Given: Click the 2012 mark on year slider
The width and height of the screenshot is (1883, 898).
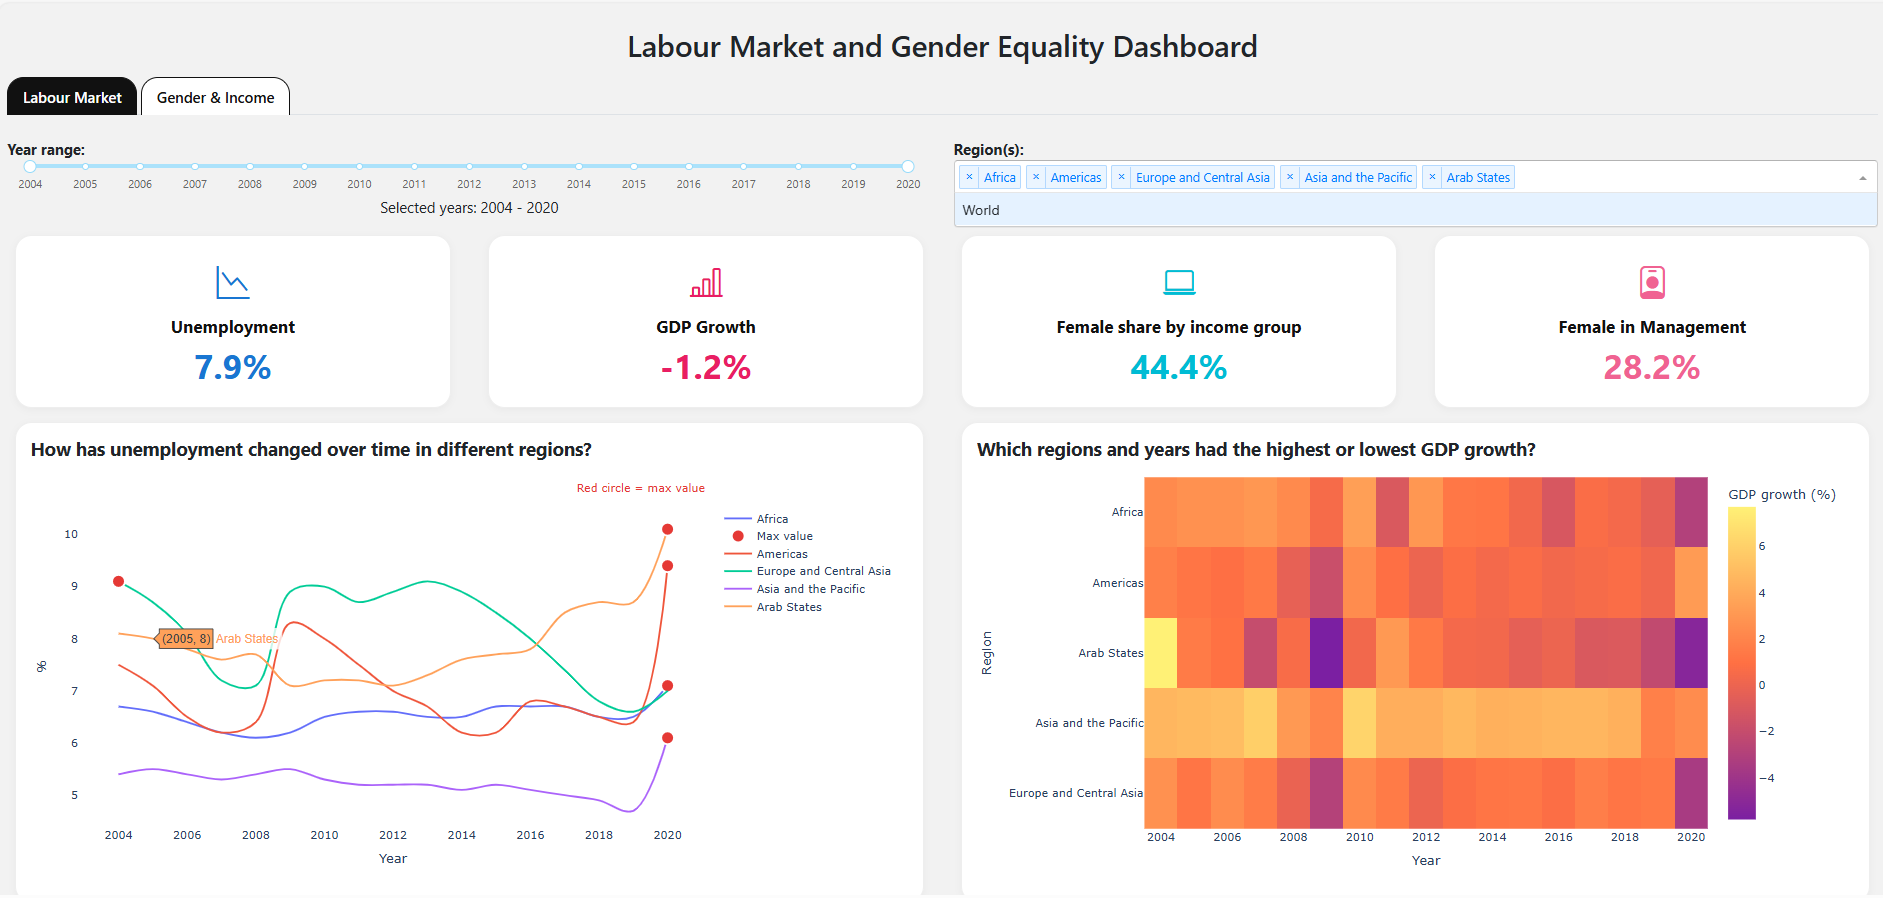Looking at the screenshot, I should pyautogui.click(x=469, y=166).
